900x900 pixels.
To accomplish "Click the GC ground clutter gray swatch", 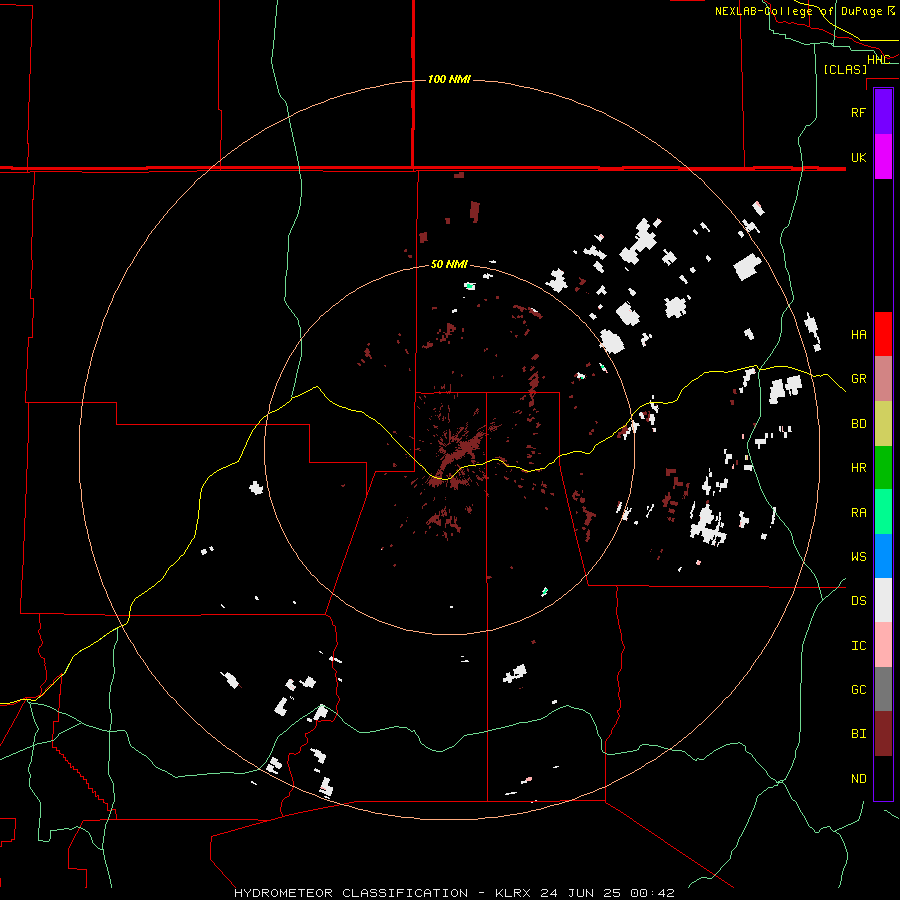I will [x=883, y=689].
